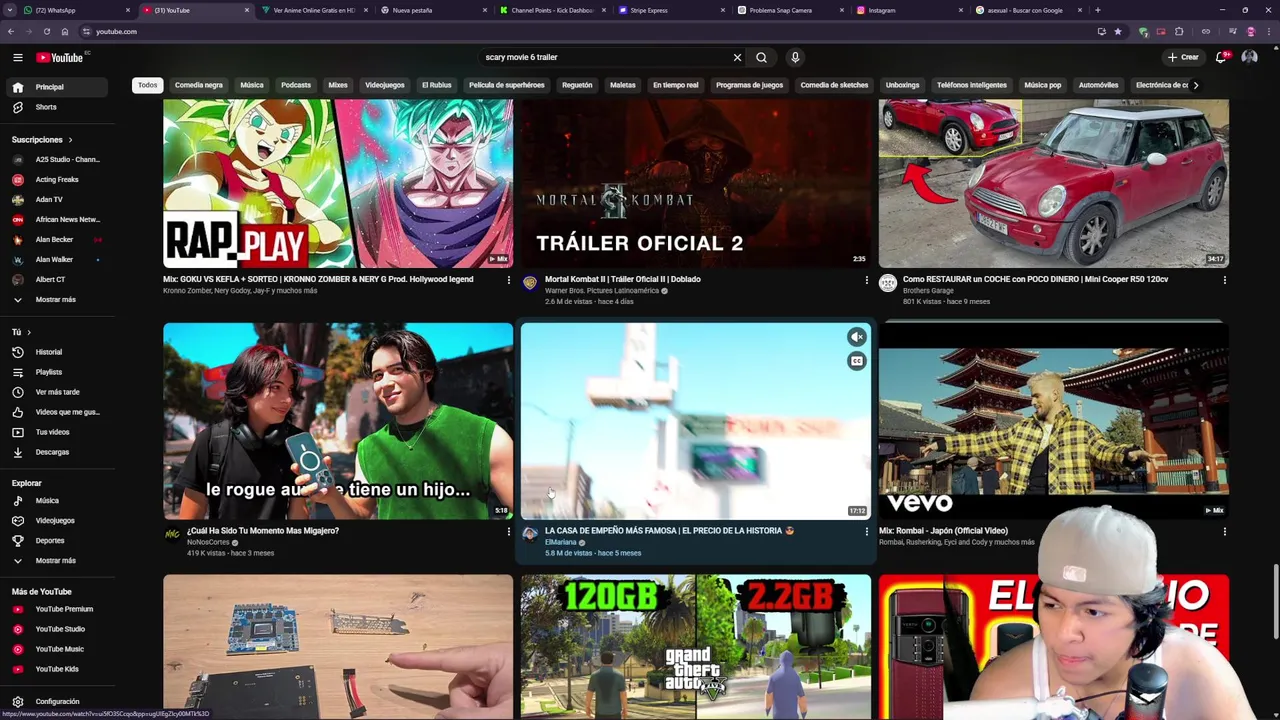Open options menu for Mini Cooper restoration video

(1224, 280)
